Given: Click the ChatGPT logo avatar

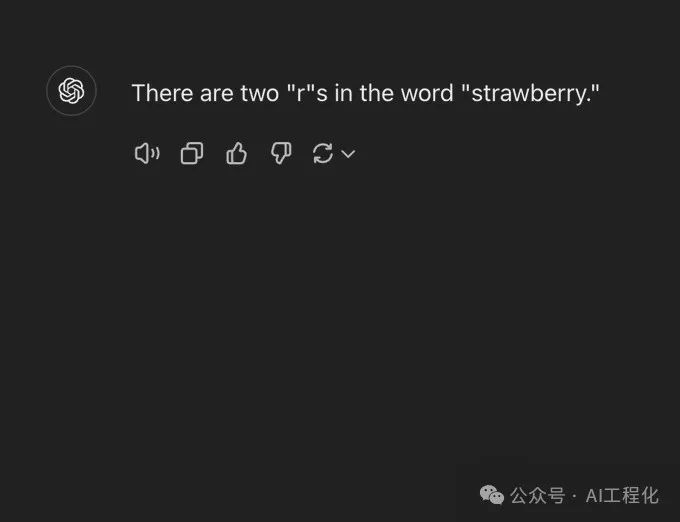Looking at the screenshot, I should point(71,91).
